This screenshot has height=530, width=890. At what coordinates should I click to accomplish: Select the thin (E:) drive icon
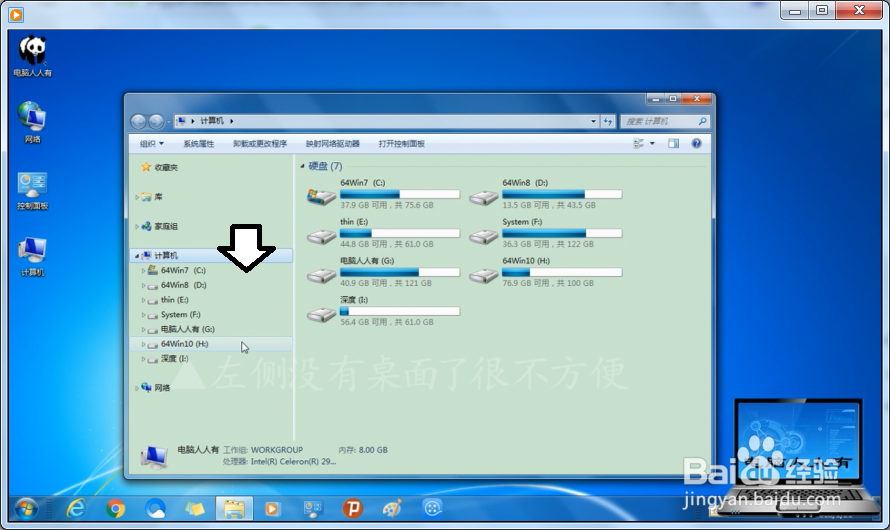(321, 236)
